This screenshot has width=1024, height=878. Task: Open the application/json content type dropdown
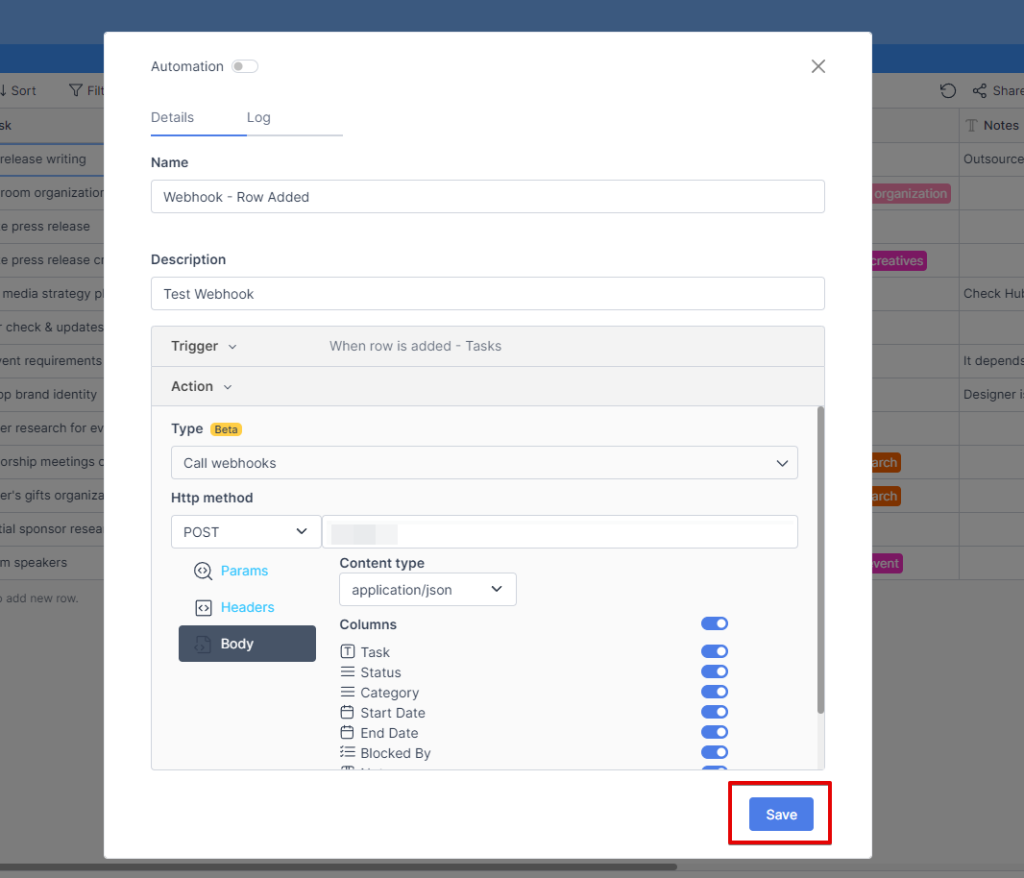[x=427, y=590]
